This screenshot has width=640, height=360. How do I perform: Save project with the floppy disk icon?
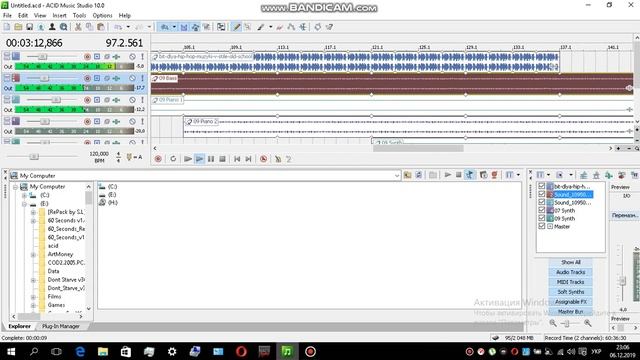point(29,27)
